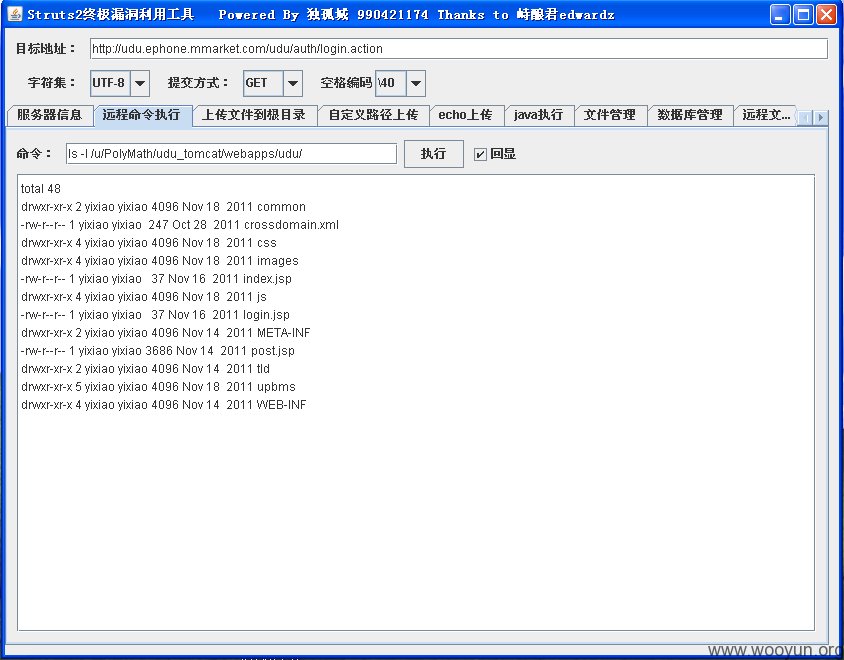
Task: Click inside the command output text area
Action: [416, 402]
